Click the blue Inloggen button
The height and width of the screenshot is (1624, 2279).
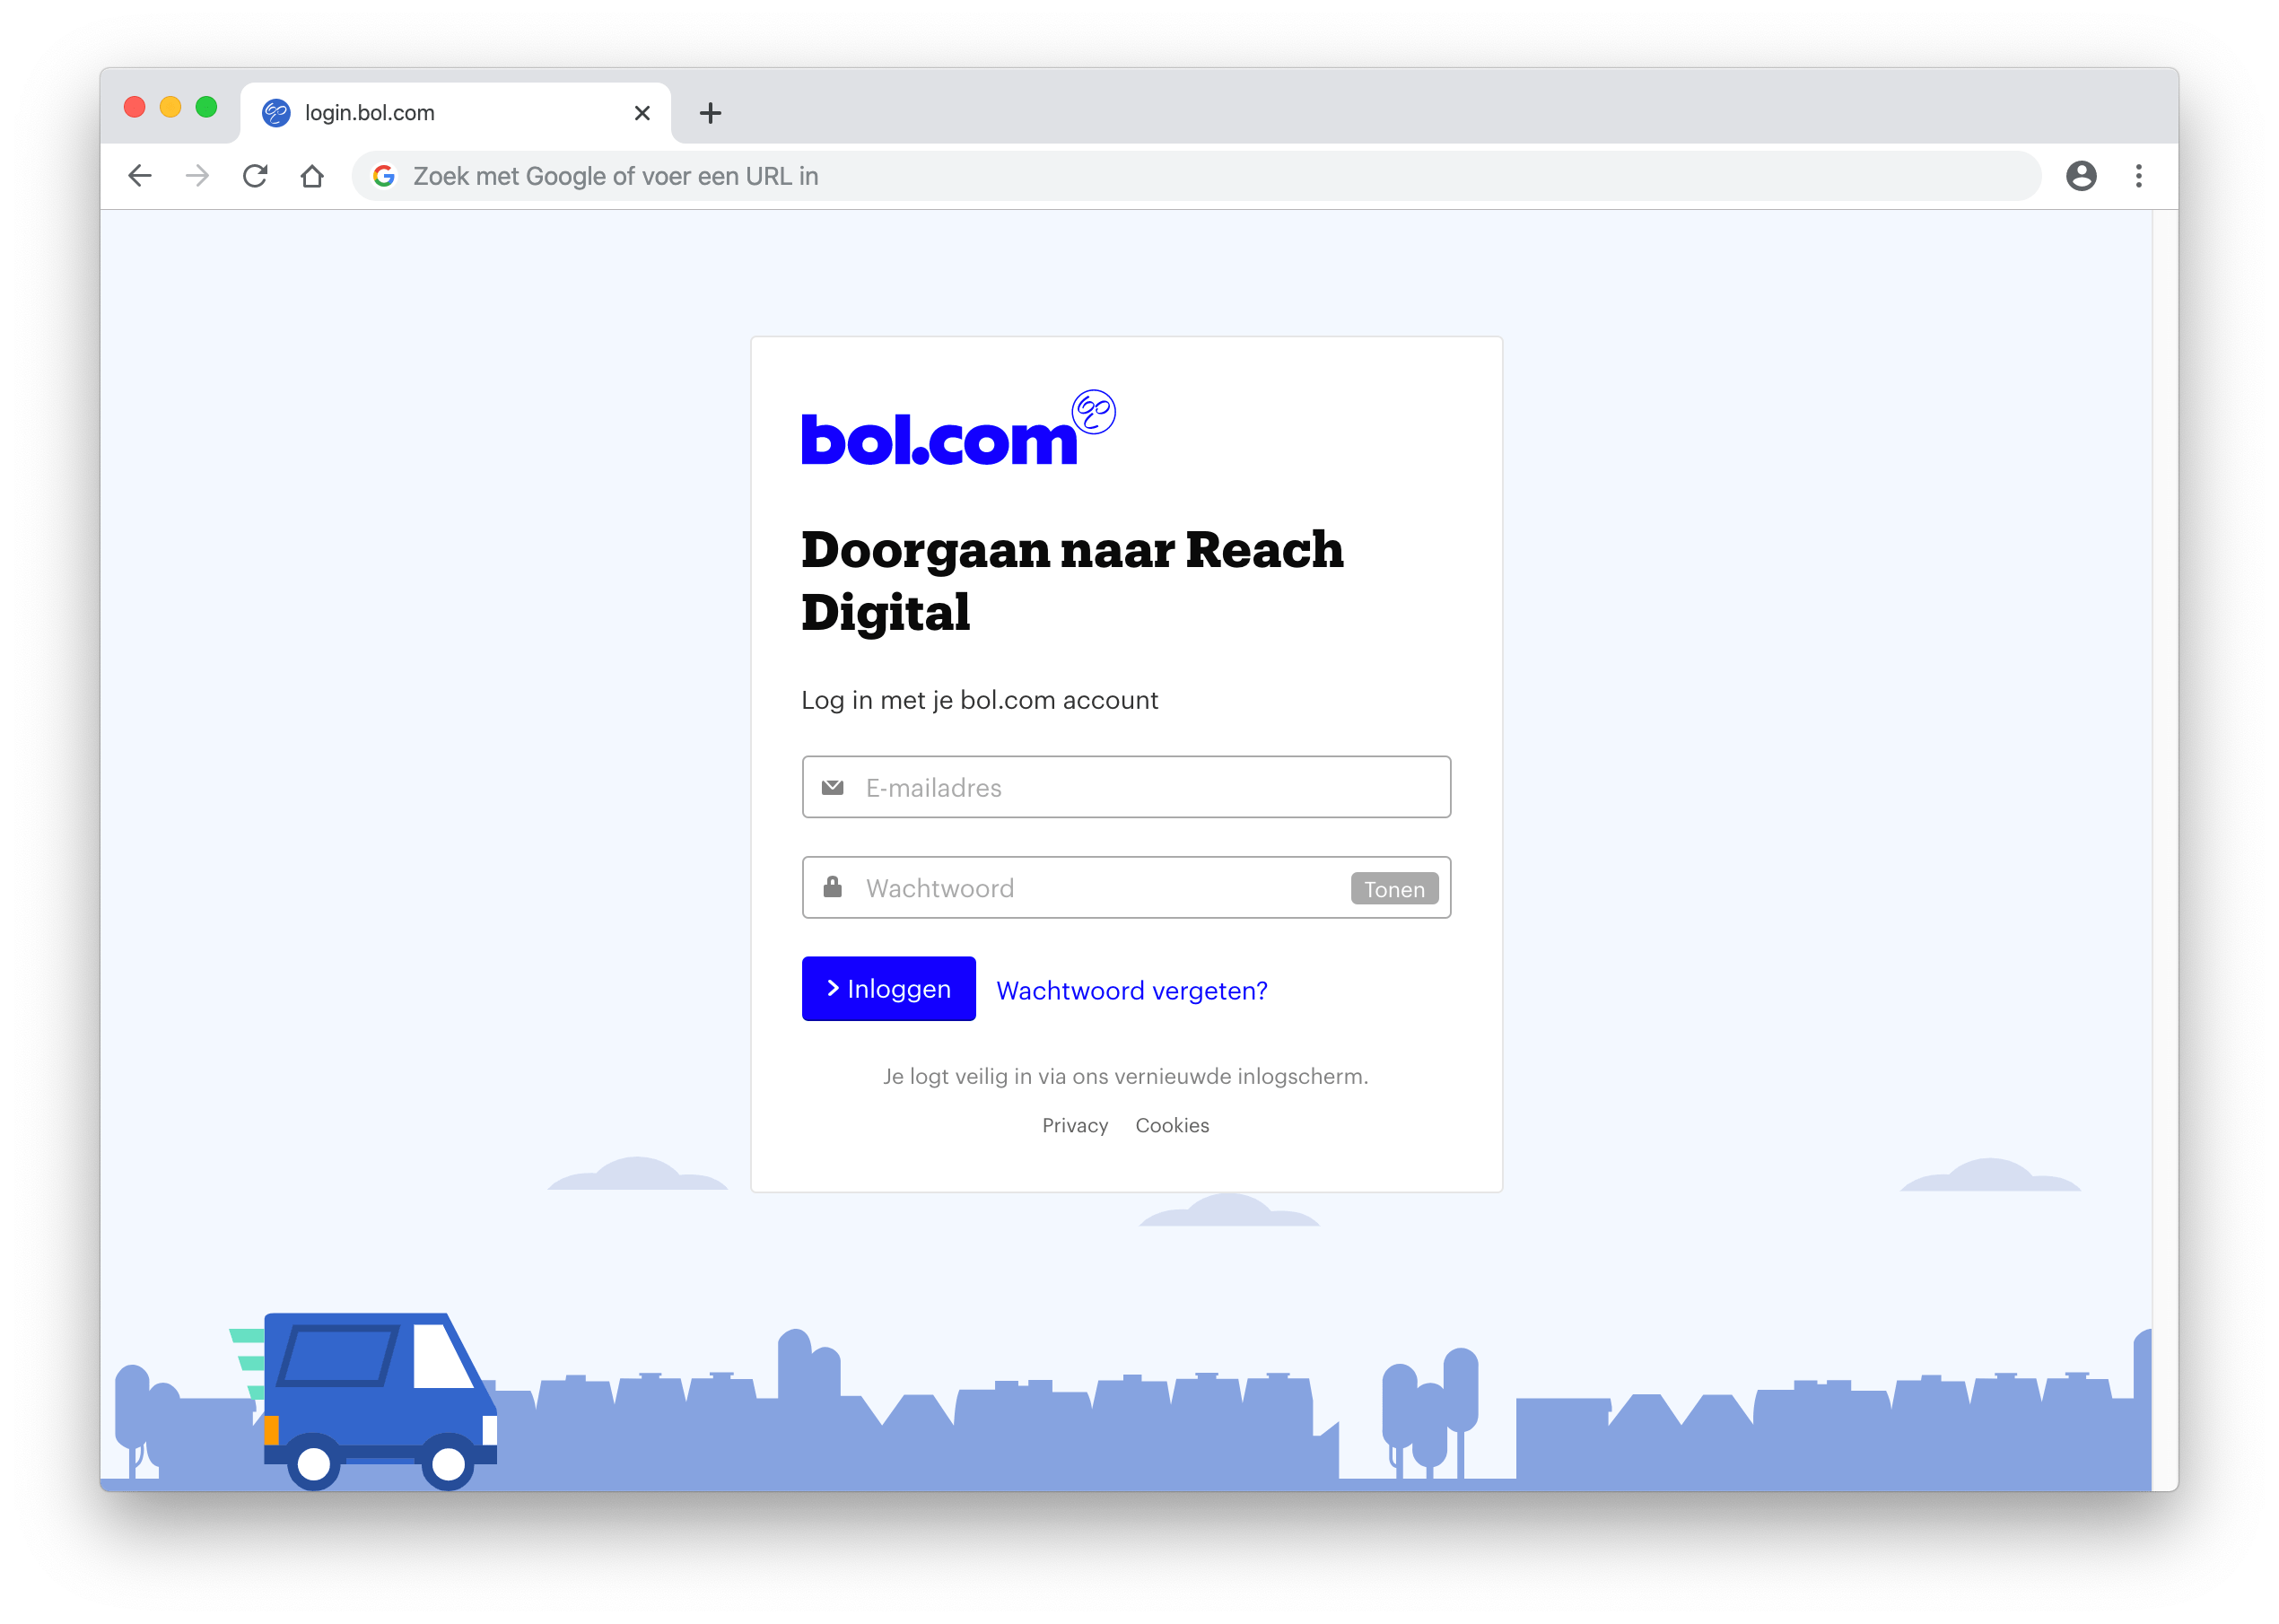point(888,988)
